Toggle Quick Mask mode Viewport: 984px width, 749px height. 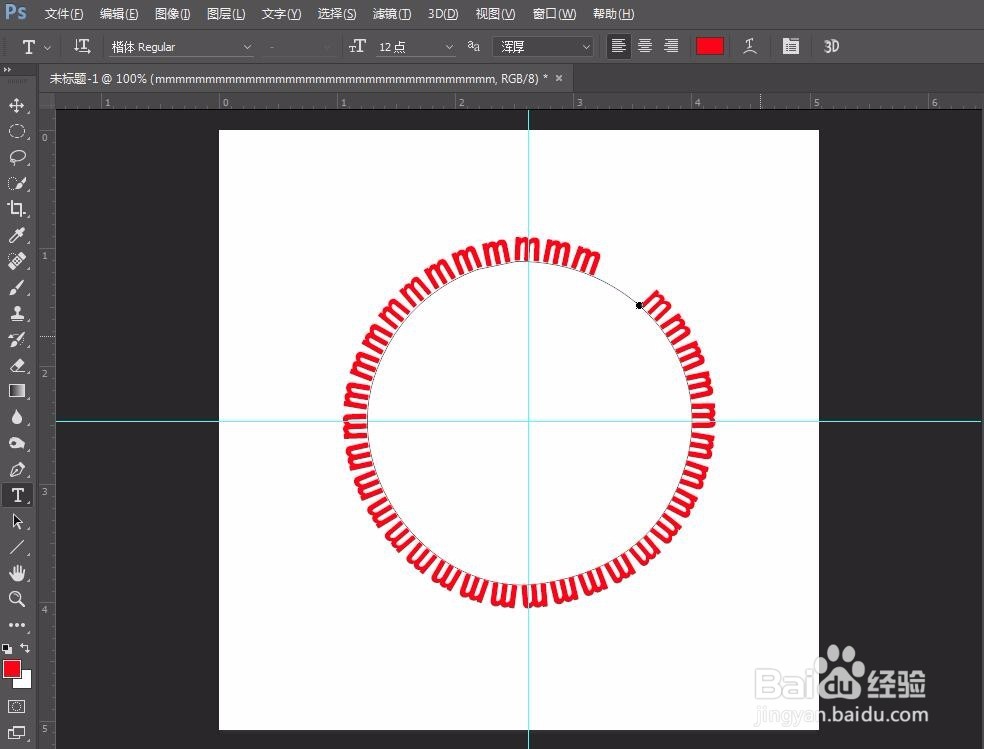click(17, 706)
